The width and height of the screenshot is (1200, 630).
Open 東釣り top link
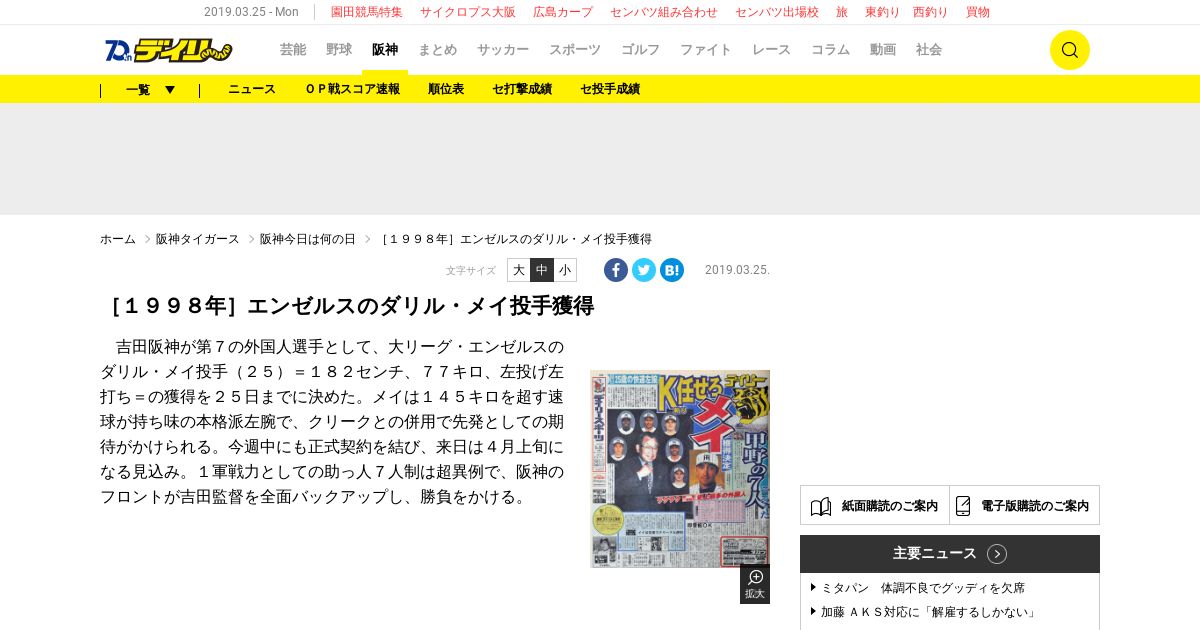[x=883, y=12]
